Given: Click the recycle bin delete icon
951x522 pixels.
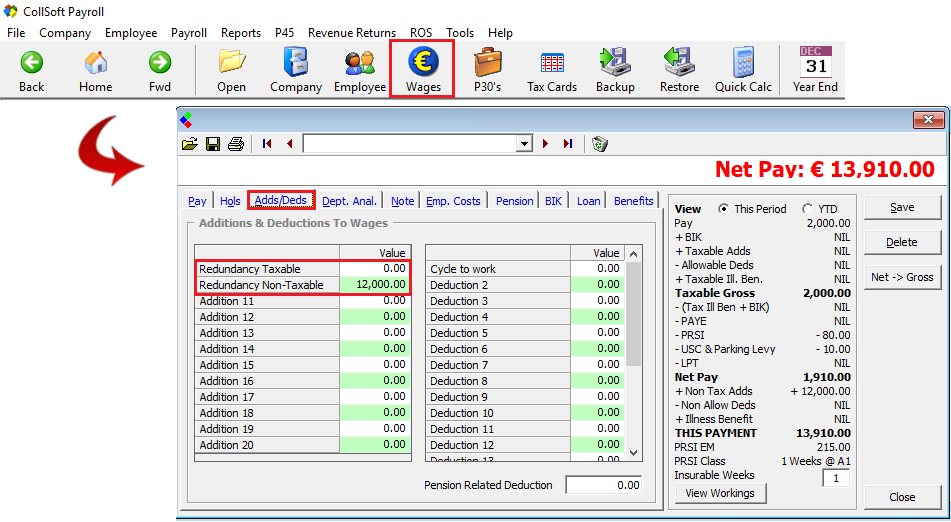Looking at the screenshot, I should point(599,144).
